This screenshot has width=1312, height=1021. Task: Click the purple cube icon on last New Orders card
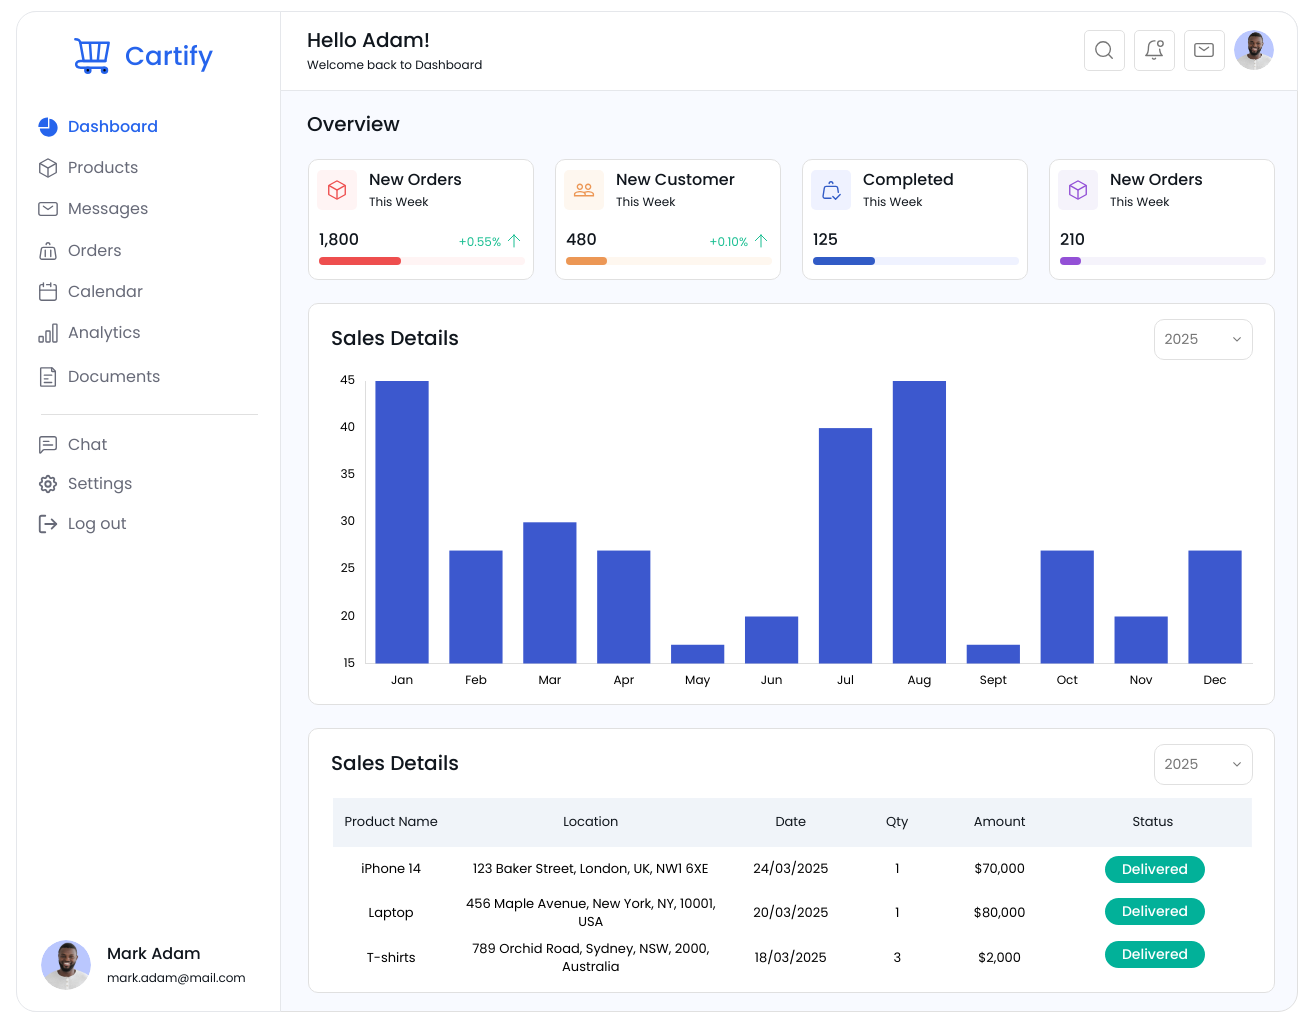pyautogui.click(x=1078, y=190)
